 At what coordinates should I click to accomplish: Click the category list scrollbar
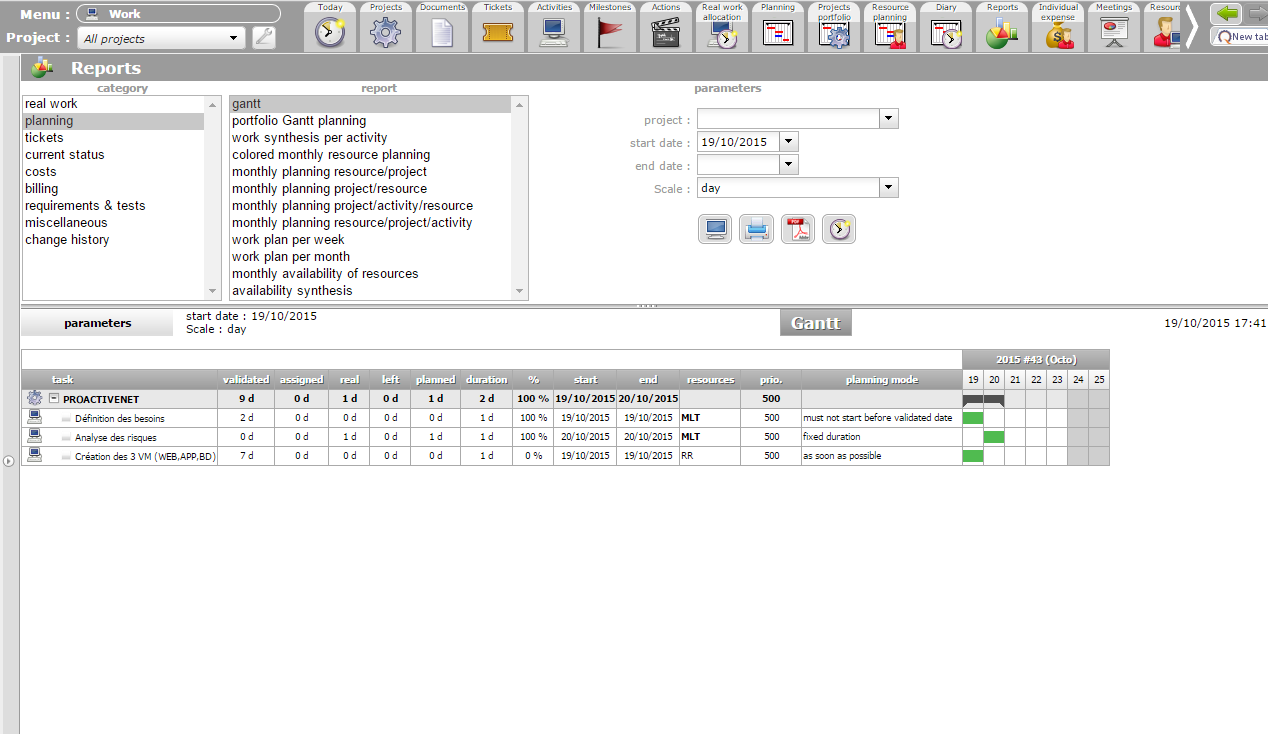(212, 197)
